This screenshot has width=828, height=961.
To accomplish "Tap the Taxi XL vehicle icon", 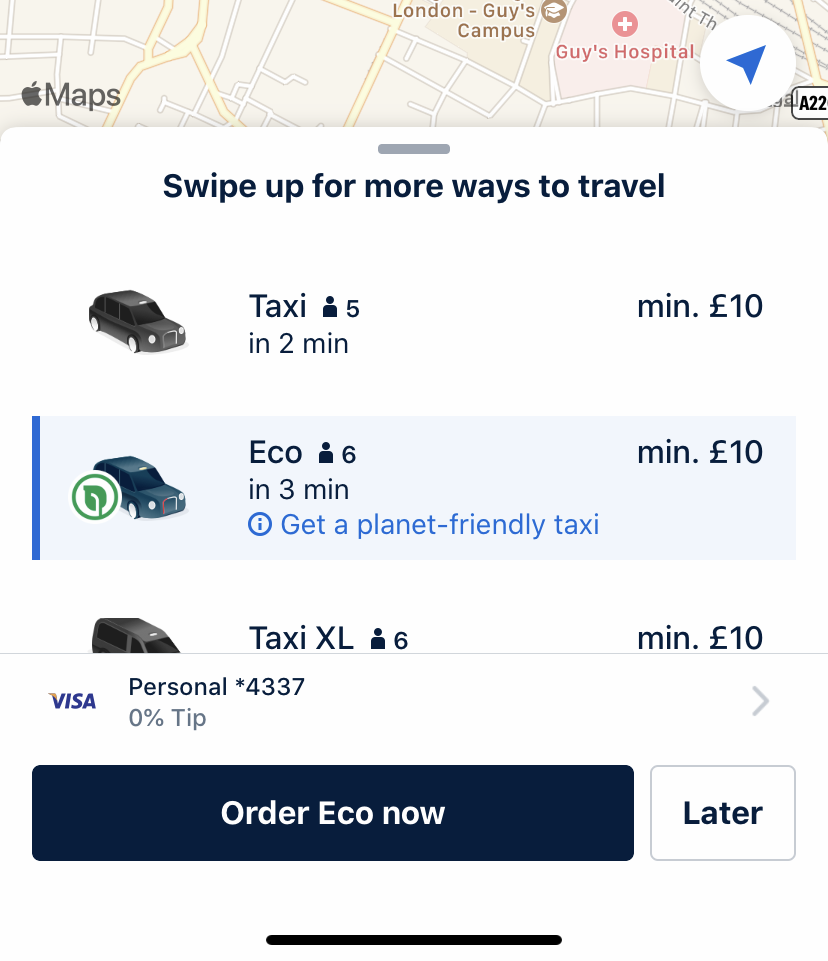I will click(136, 635).
